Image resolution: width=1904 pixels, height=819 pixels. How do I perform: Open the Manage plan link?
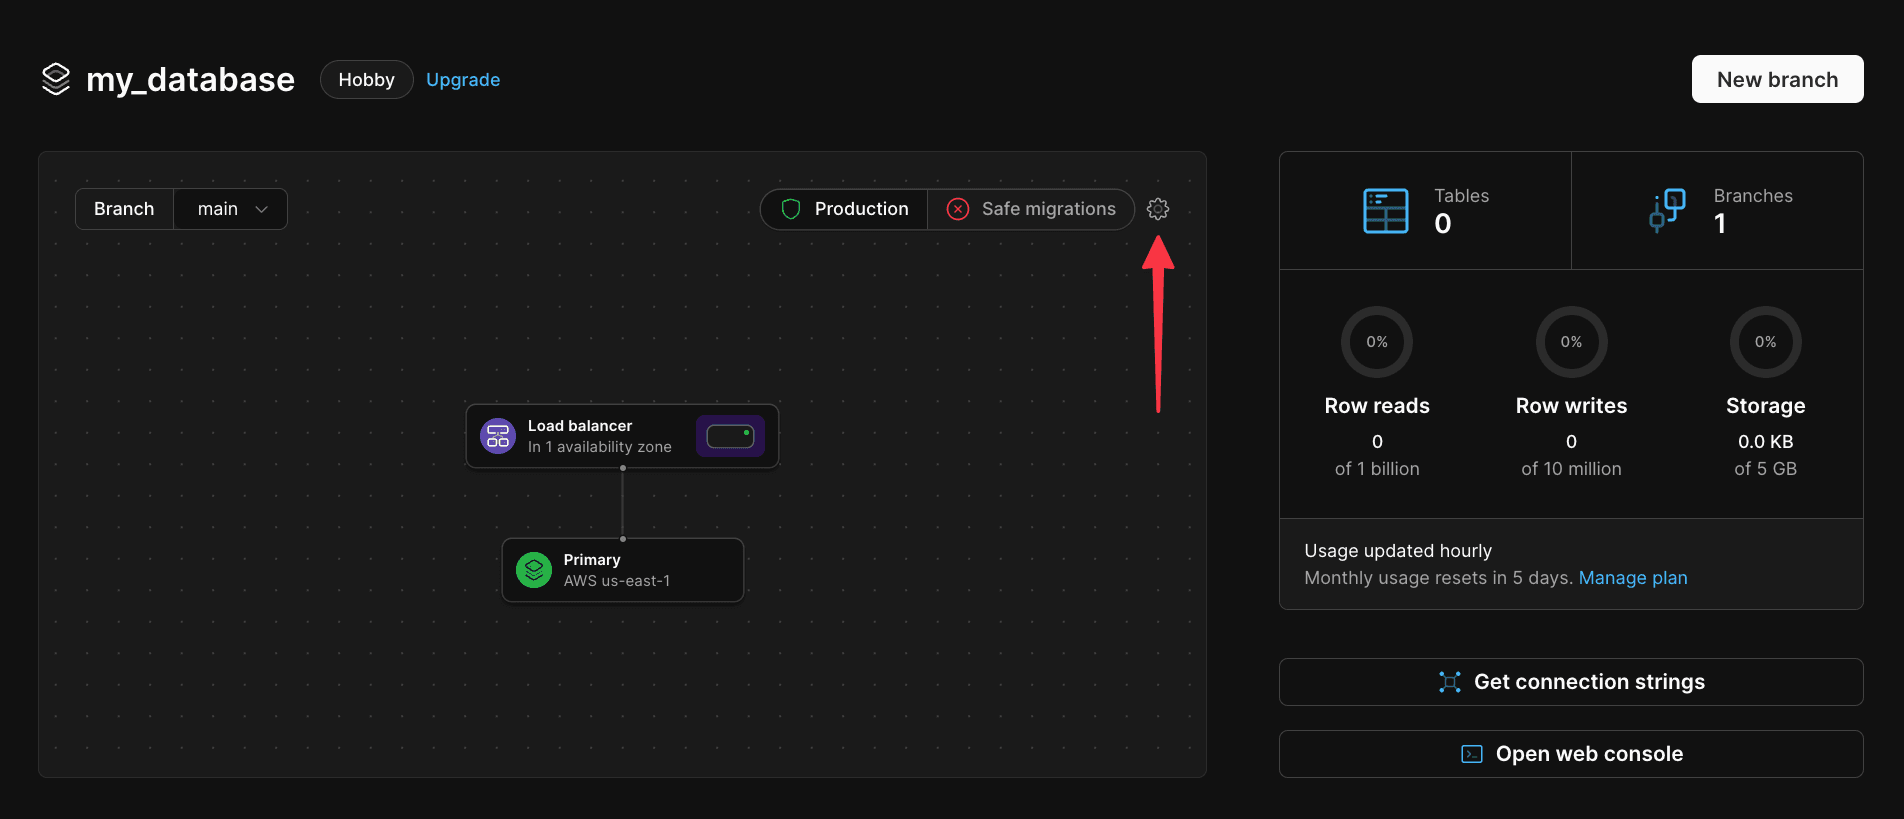(x=1633, y=578)
